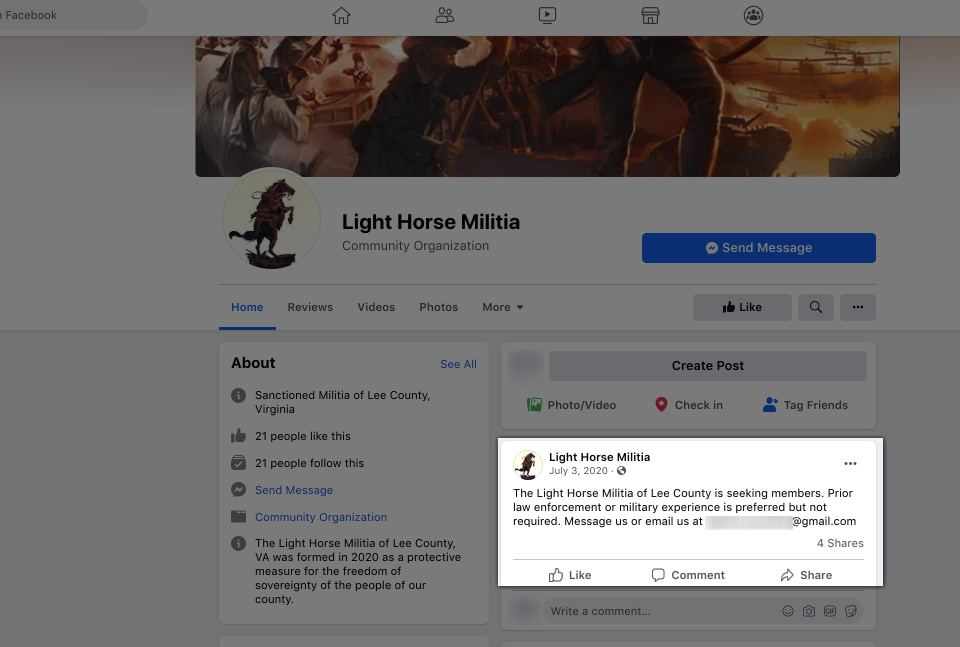This screenshot has height=647, width=960.
Task: Attach a photo to the comment
Action: (809, 610)
